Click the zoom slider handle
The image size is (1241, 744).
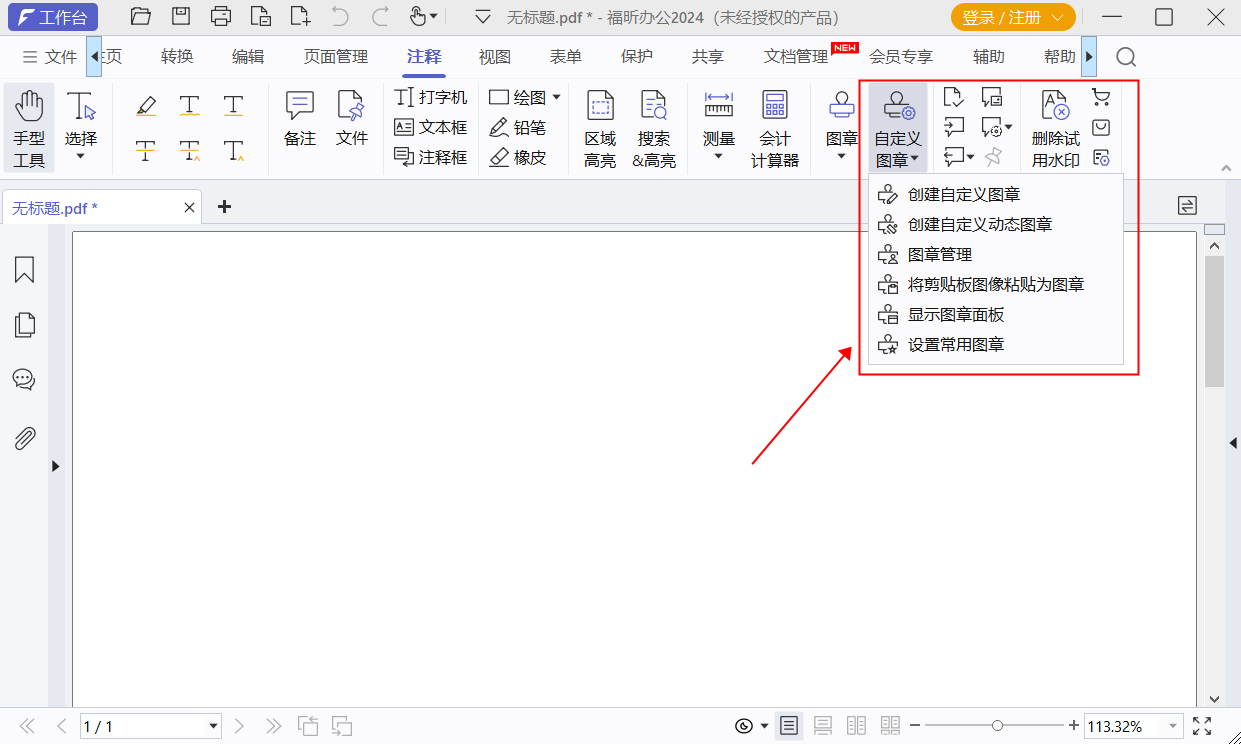[997, 725]
